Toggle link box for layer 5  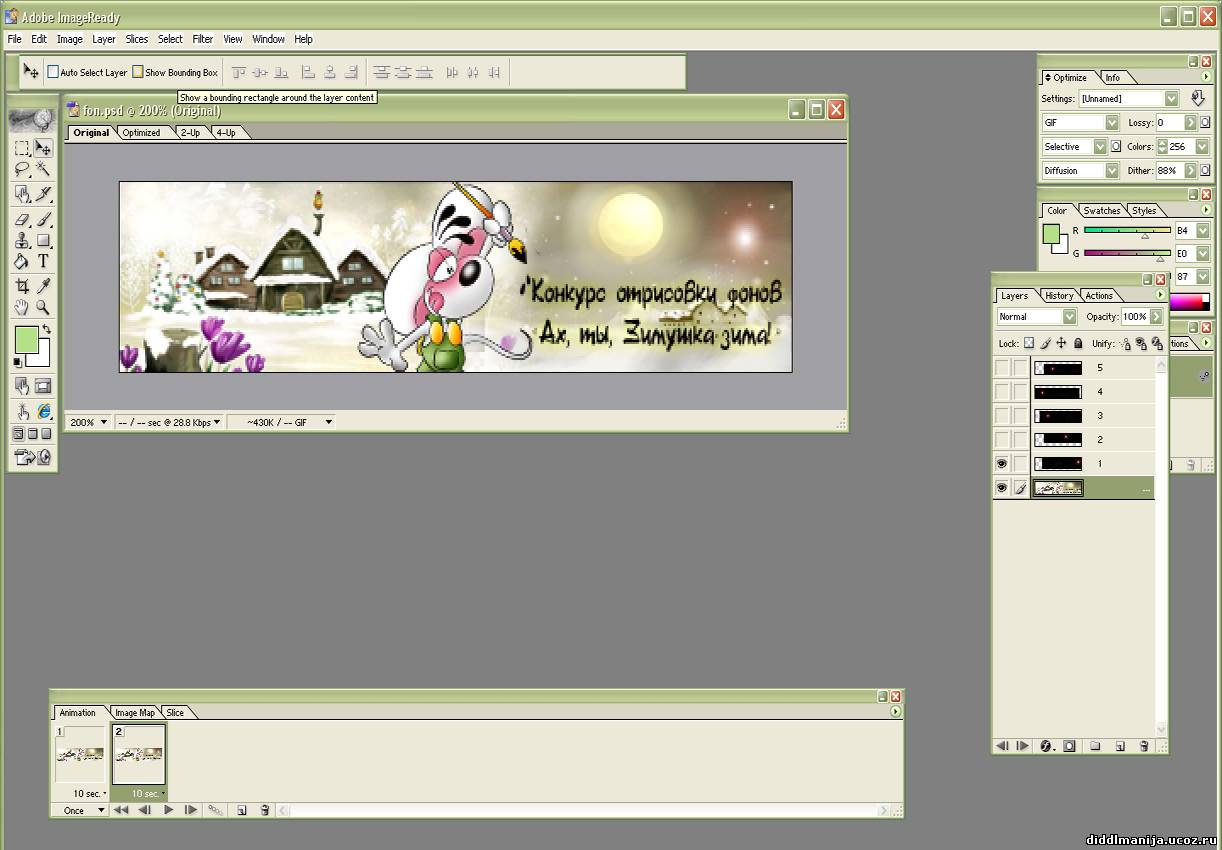pos(1020,368)
